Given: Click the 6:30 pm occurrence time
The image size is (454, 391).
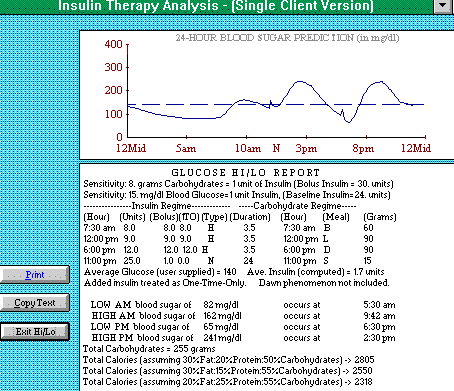Looking at the screenshot, I should (379, 327).
